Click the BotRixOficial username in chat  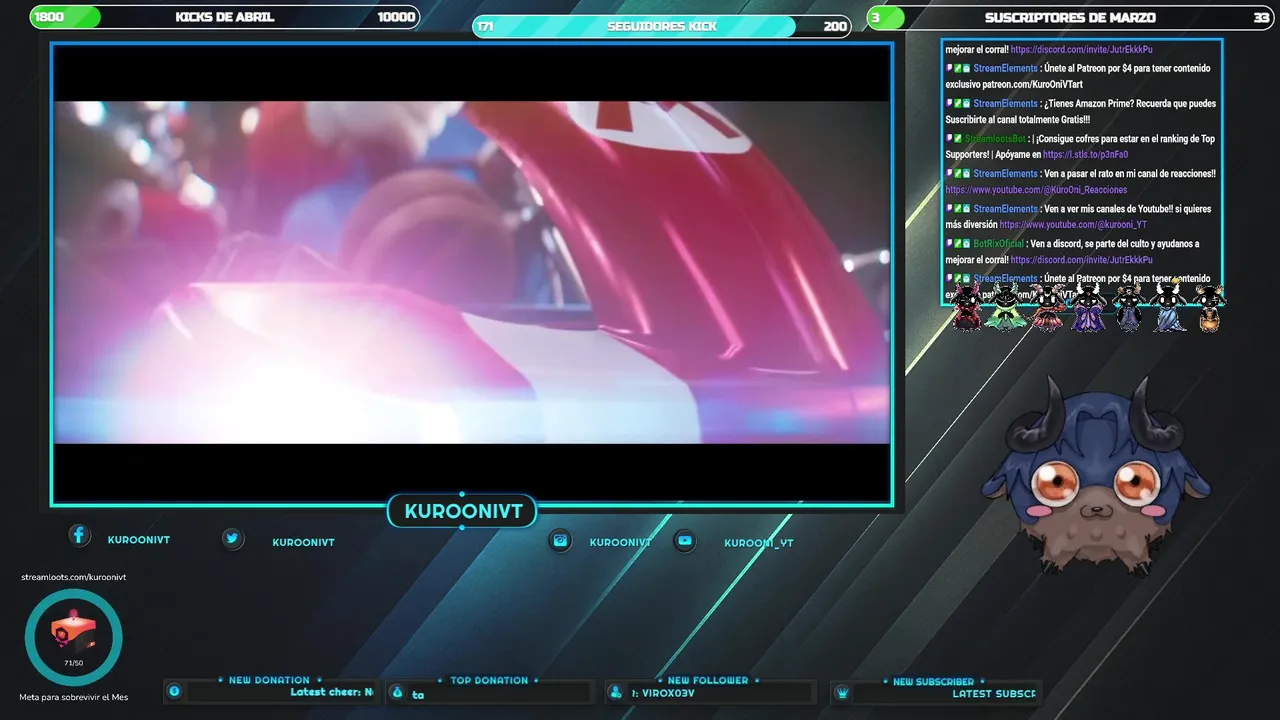[x=999, y=244]
